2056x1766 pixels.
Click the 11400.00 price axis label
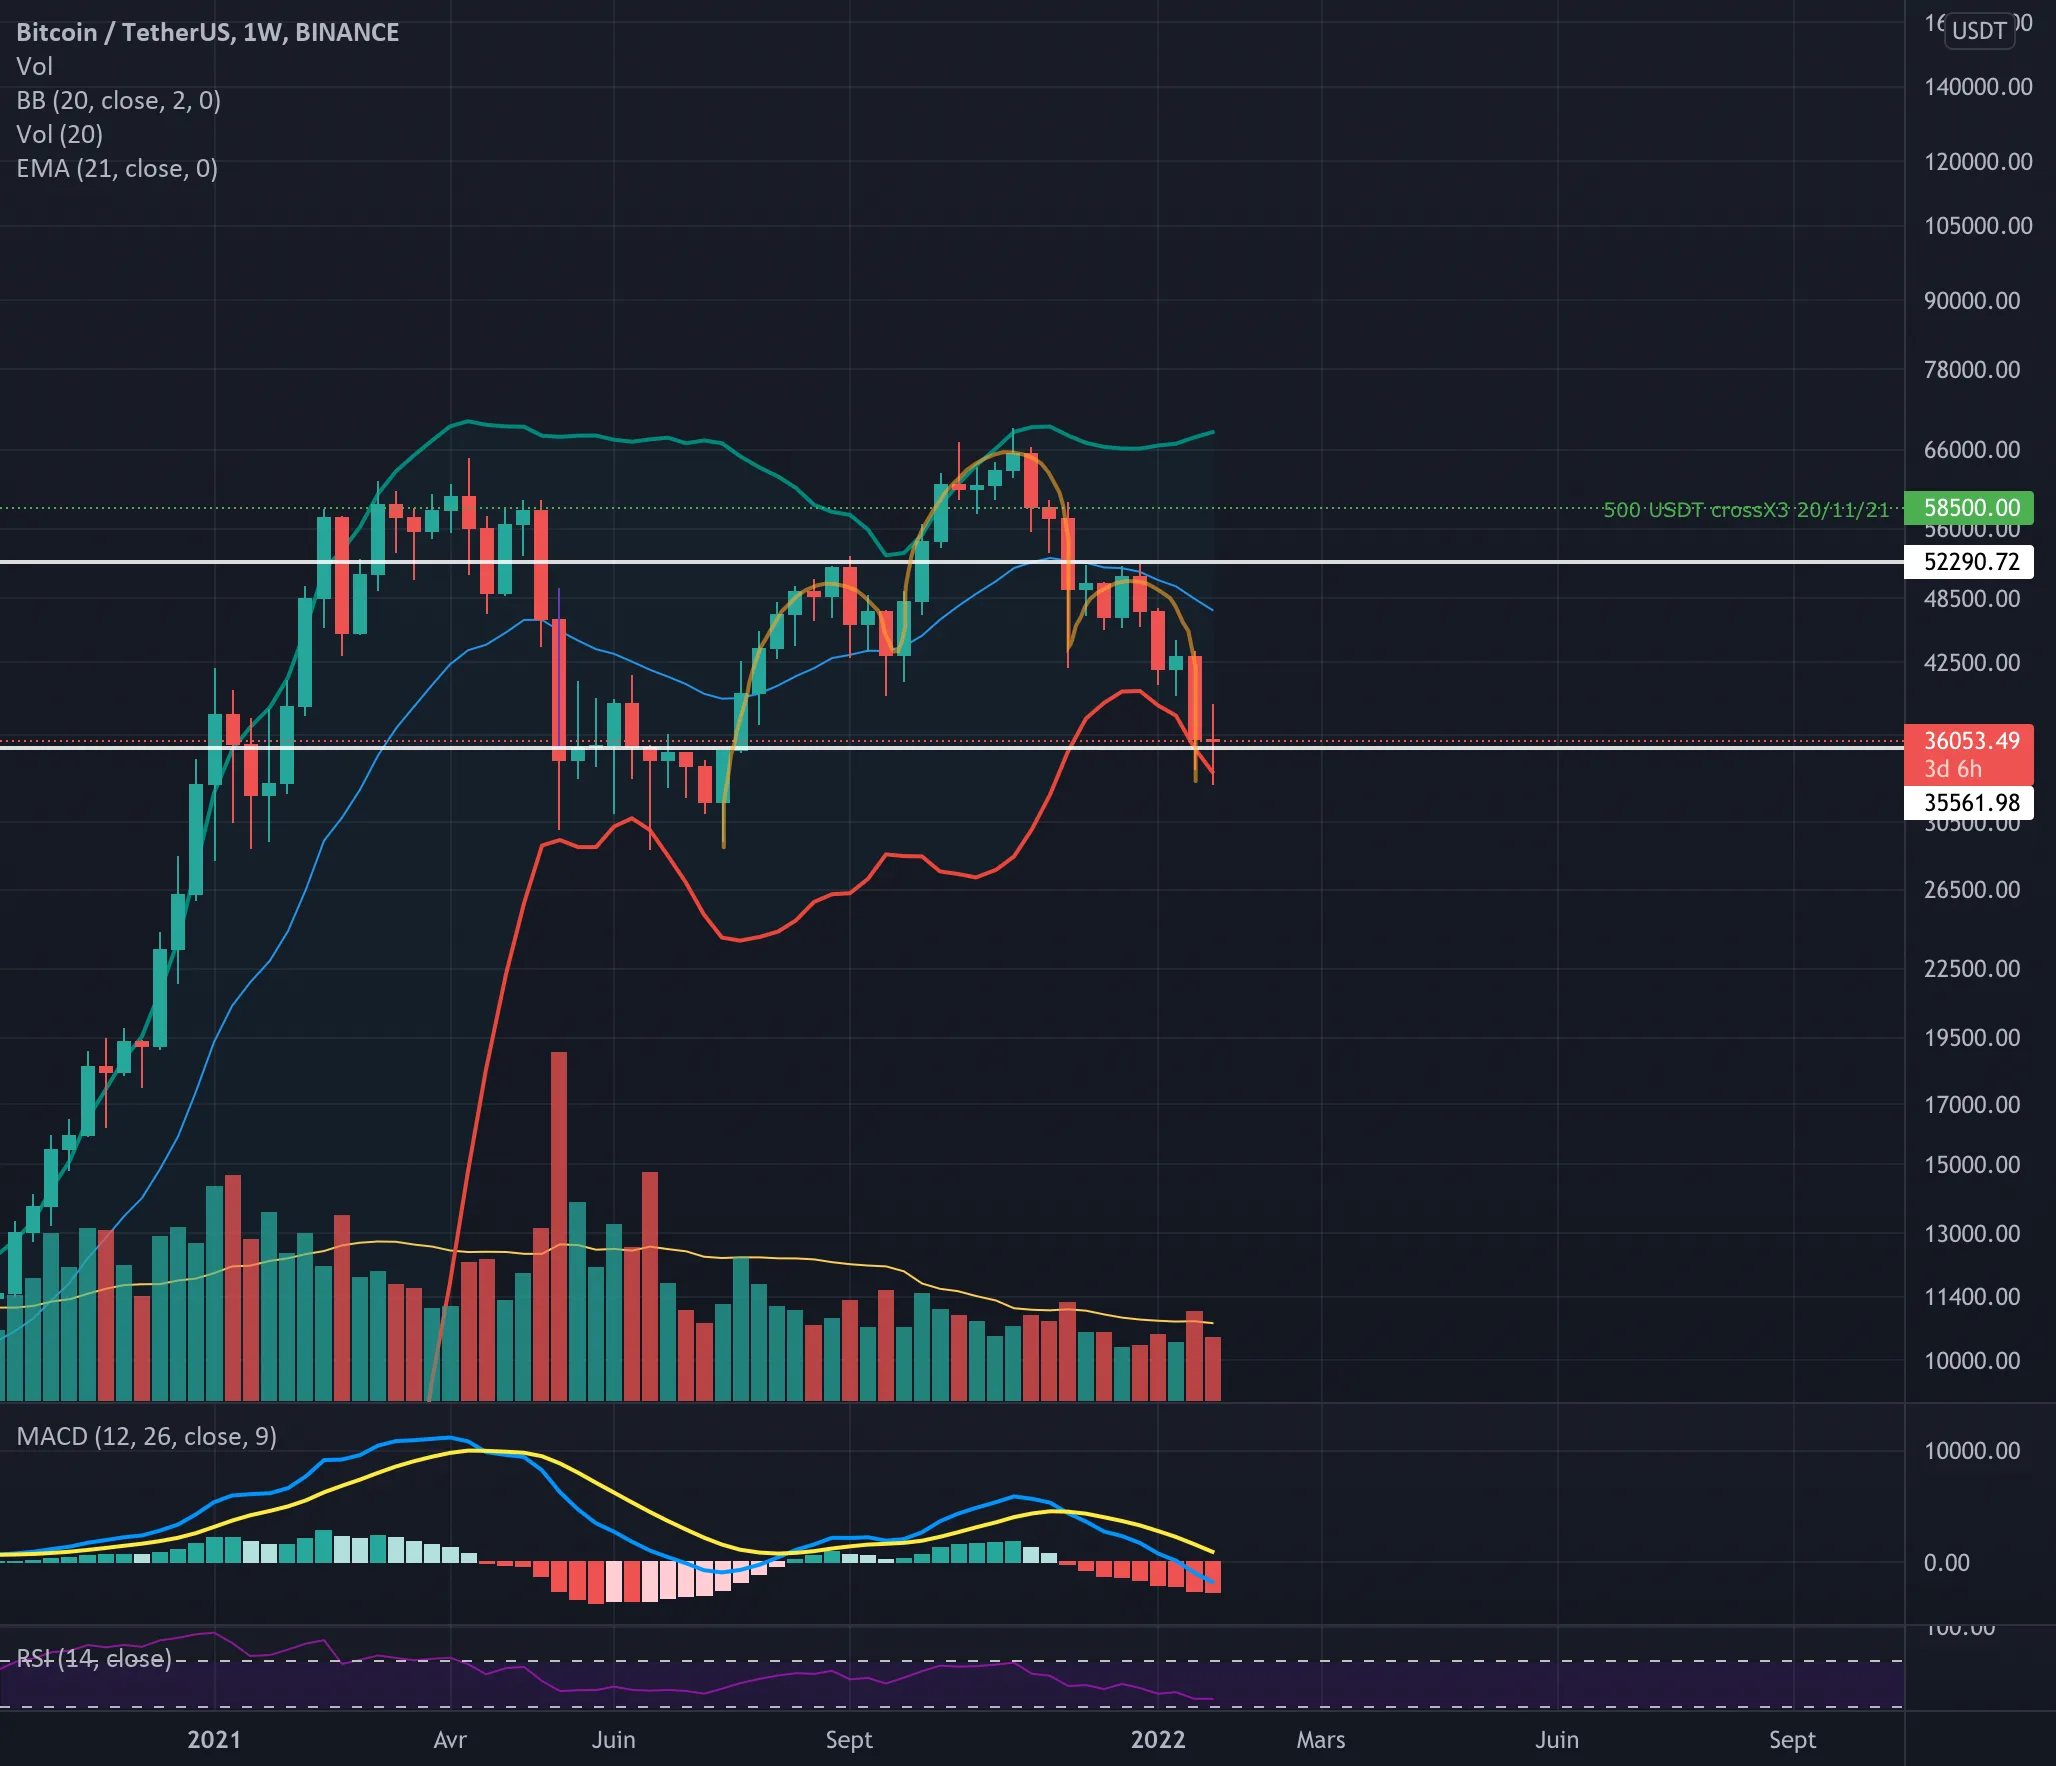(1972, 1296)
